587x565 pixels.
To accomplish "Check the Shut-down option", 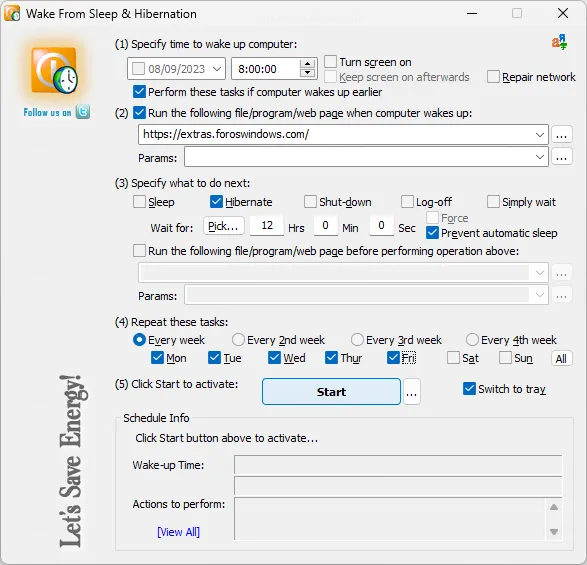I will [x=310, y=201].
